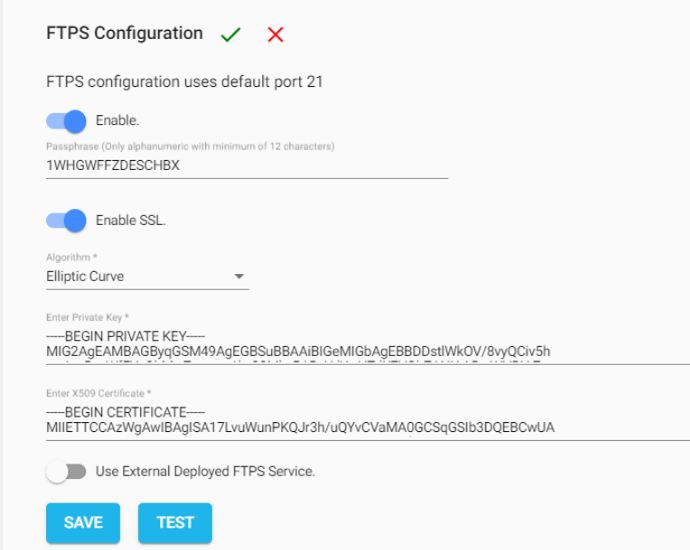Click the BEGIN PRIVATE KEY line
Image resolution: width=690 pixels, height=550 pixels.
click(x=125, y=337)
